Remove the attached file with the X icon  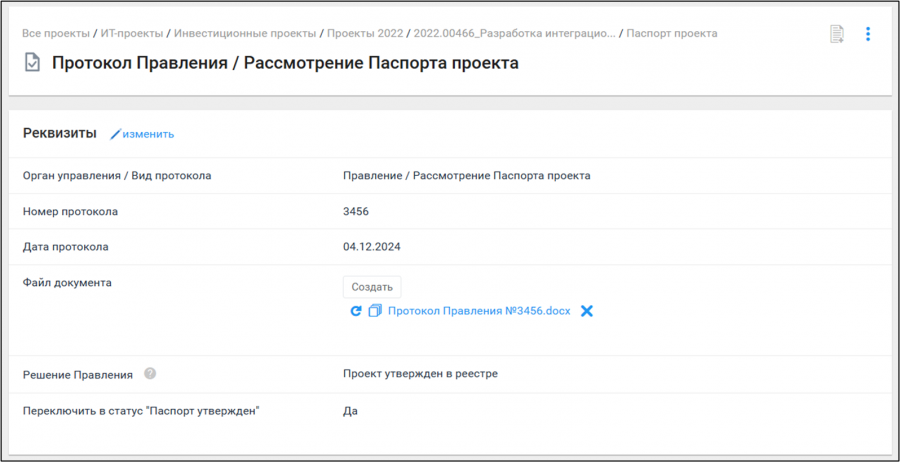[587, 311]
